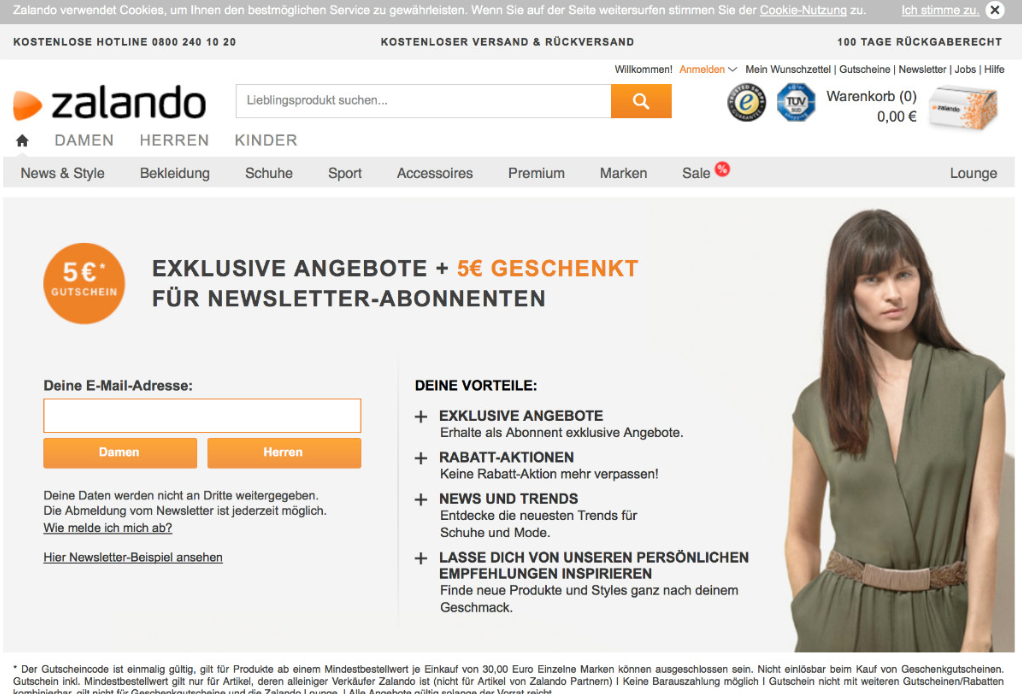Image resolution: width=1022 pixels, height=694 pixels.
Task: Click the red percent Sale badge
Action: pyautogui.click(x=722, y=169)
